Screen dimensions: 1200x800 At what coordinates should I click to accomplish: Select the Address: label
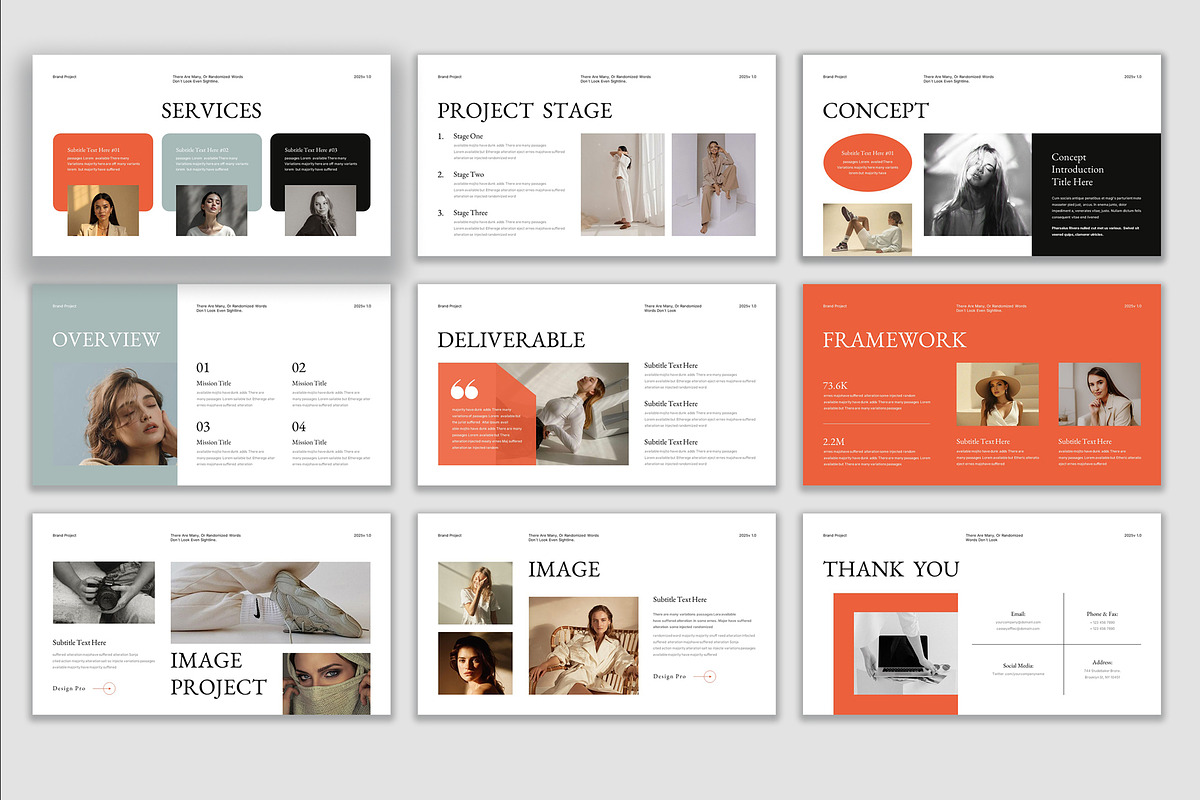coord(1102,662)
